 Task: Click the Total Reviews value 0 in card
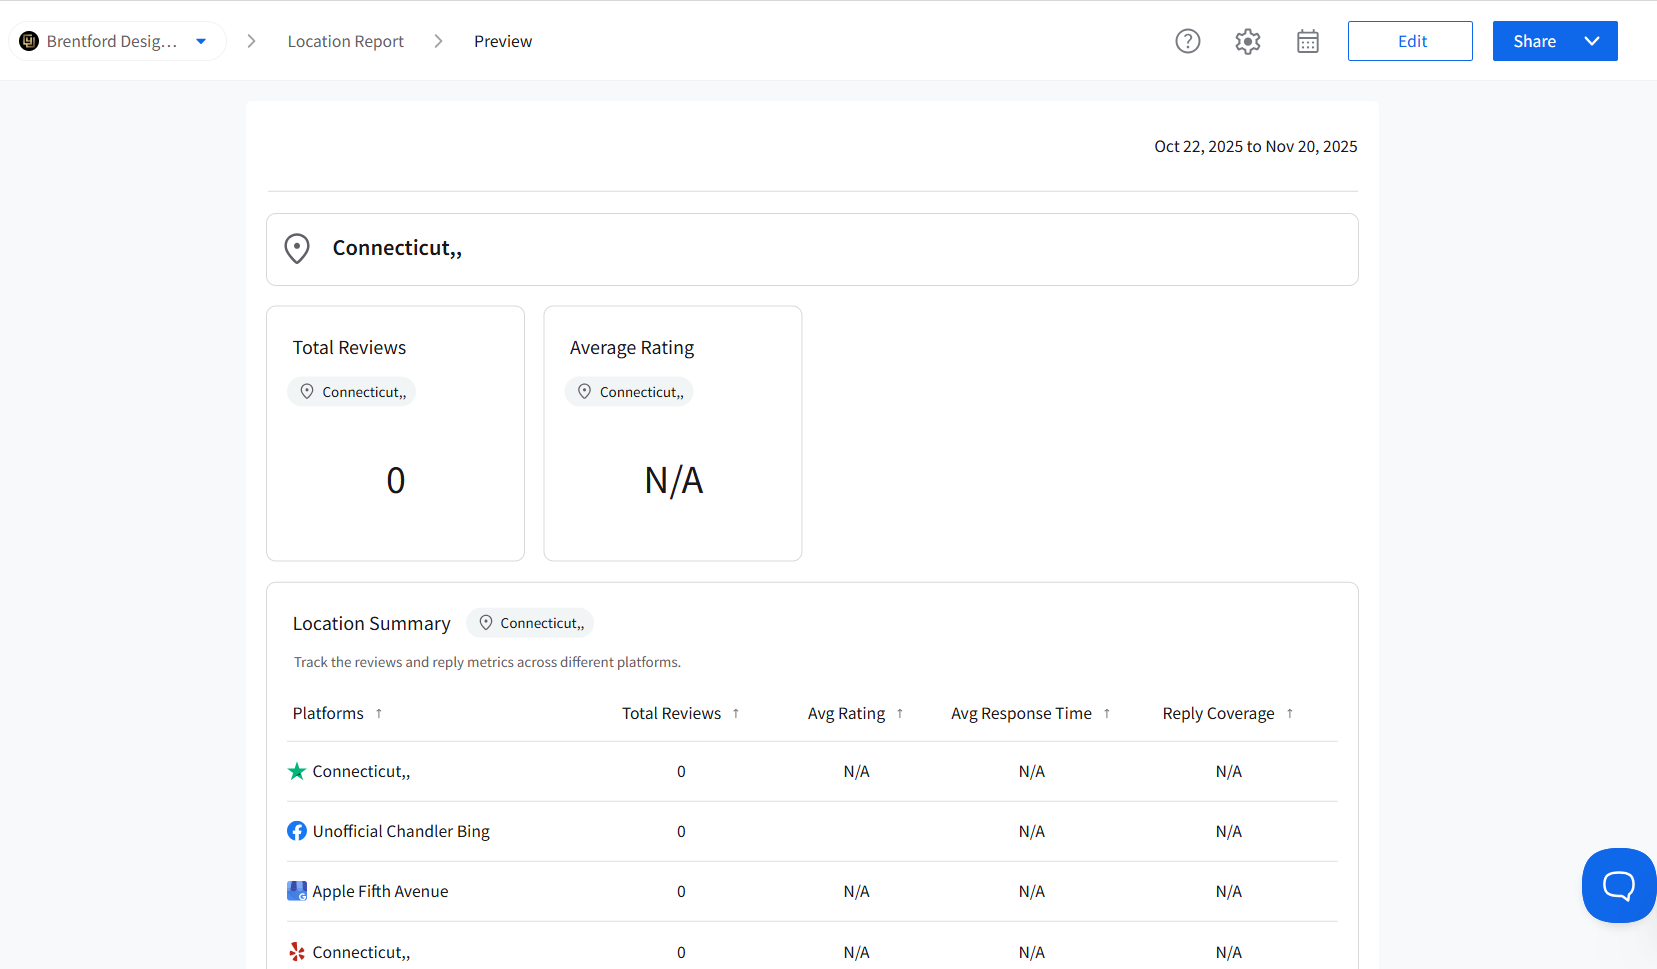point(396,481)
